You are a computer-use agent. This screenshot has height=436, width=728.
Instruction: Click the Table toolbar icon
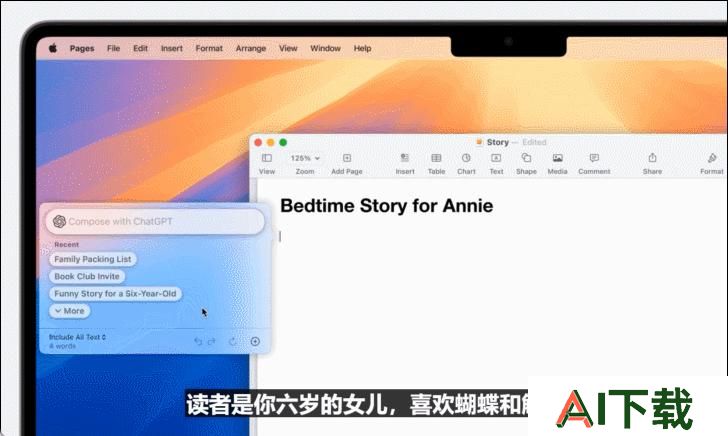click(x=436, y=158)
